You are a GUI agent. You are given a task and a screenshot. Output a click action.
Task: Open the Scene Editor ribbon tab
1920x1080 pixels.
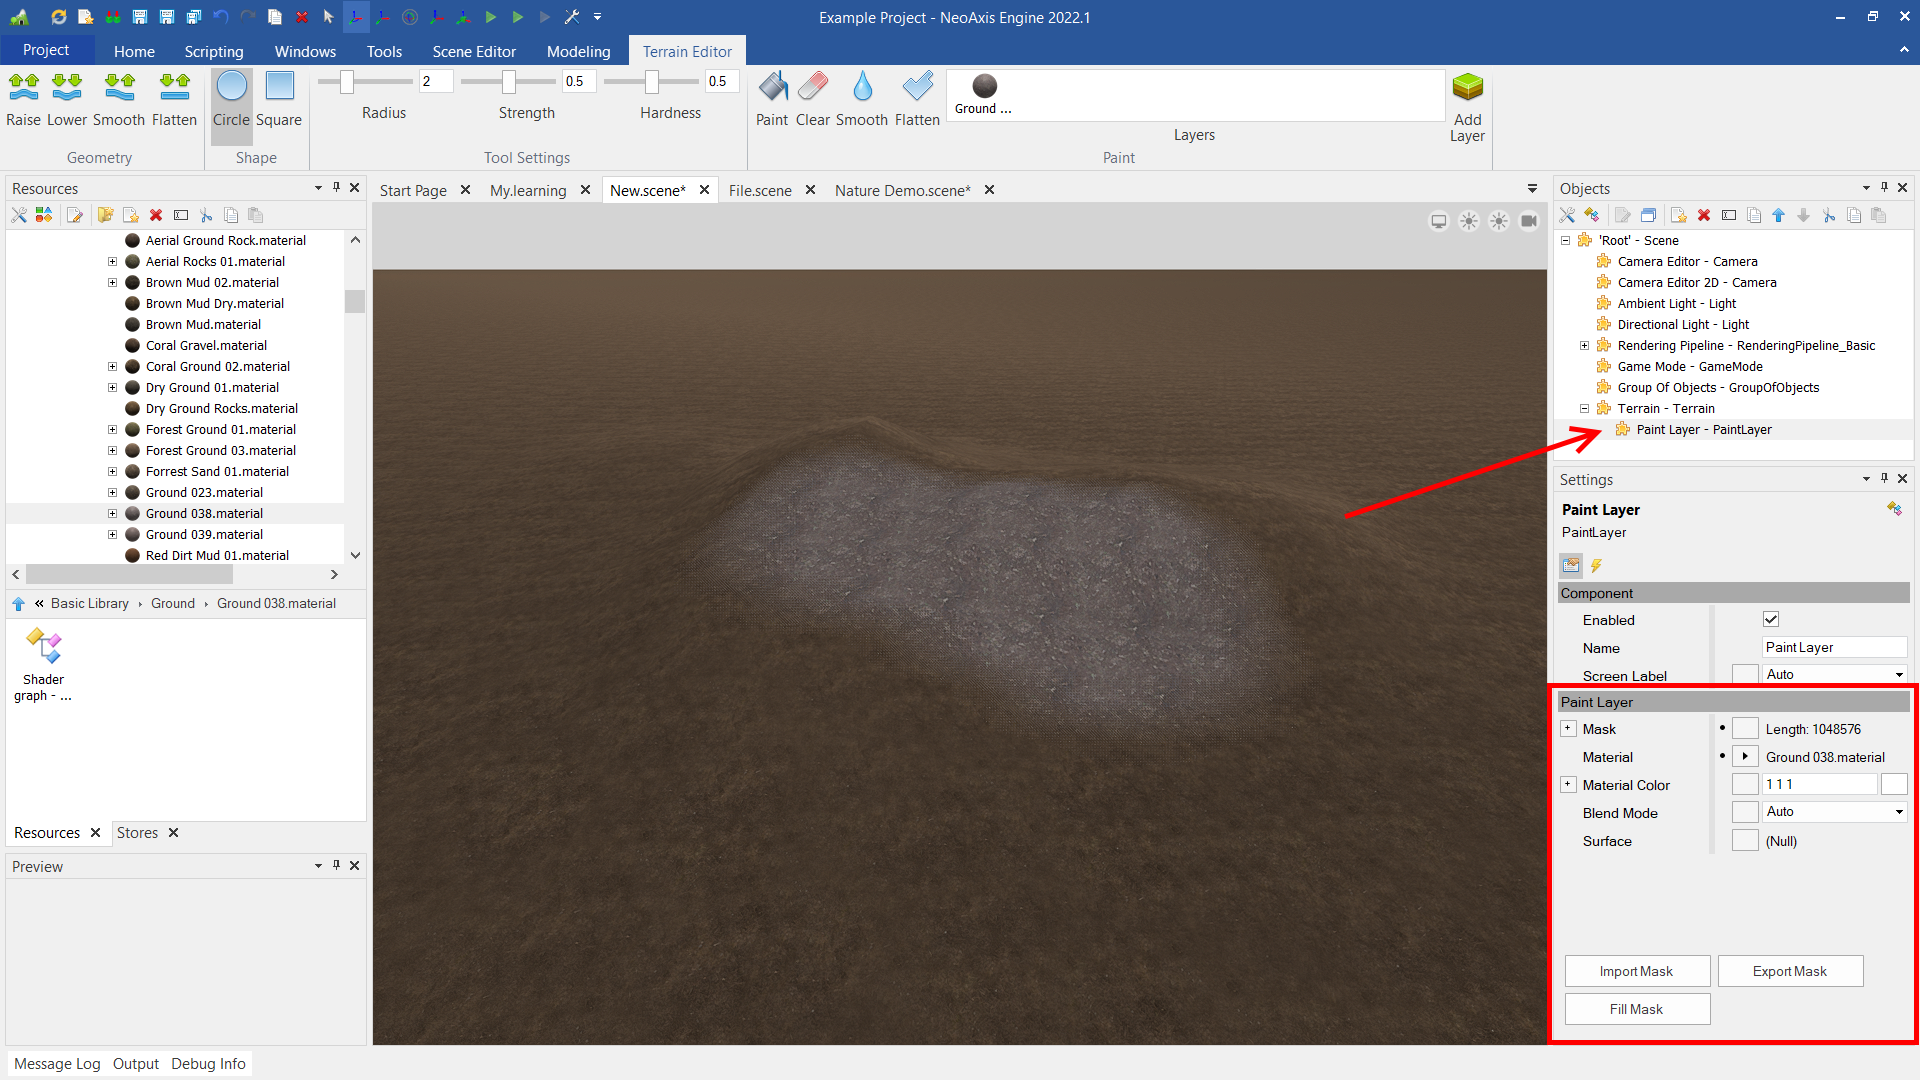click(x=474, y=51)
